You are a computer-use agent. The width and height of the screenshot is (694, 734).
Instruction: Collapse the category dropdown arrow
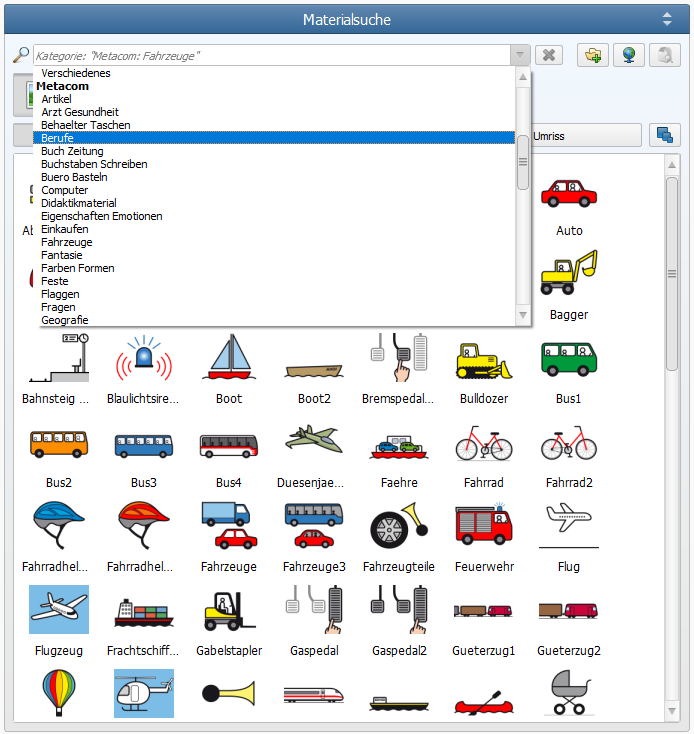coord(519,55)
